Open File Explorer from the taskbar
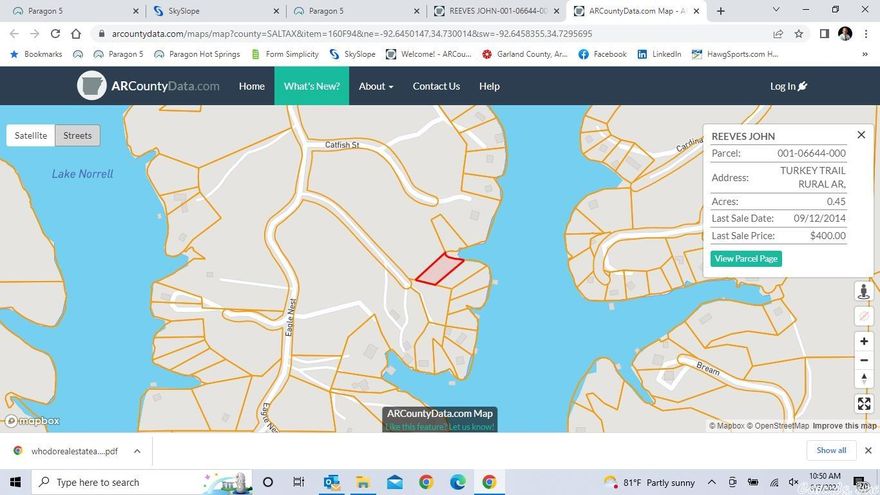The height and width of the screenshot is (495, 880). pos(363,482)
